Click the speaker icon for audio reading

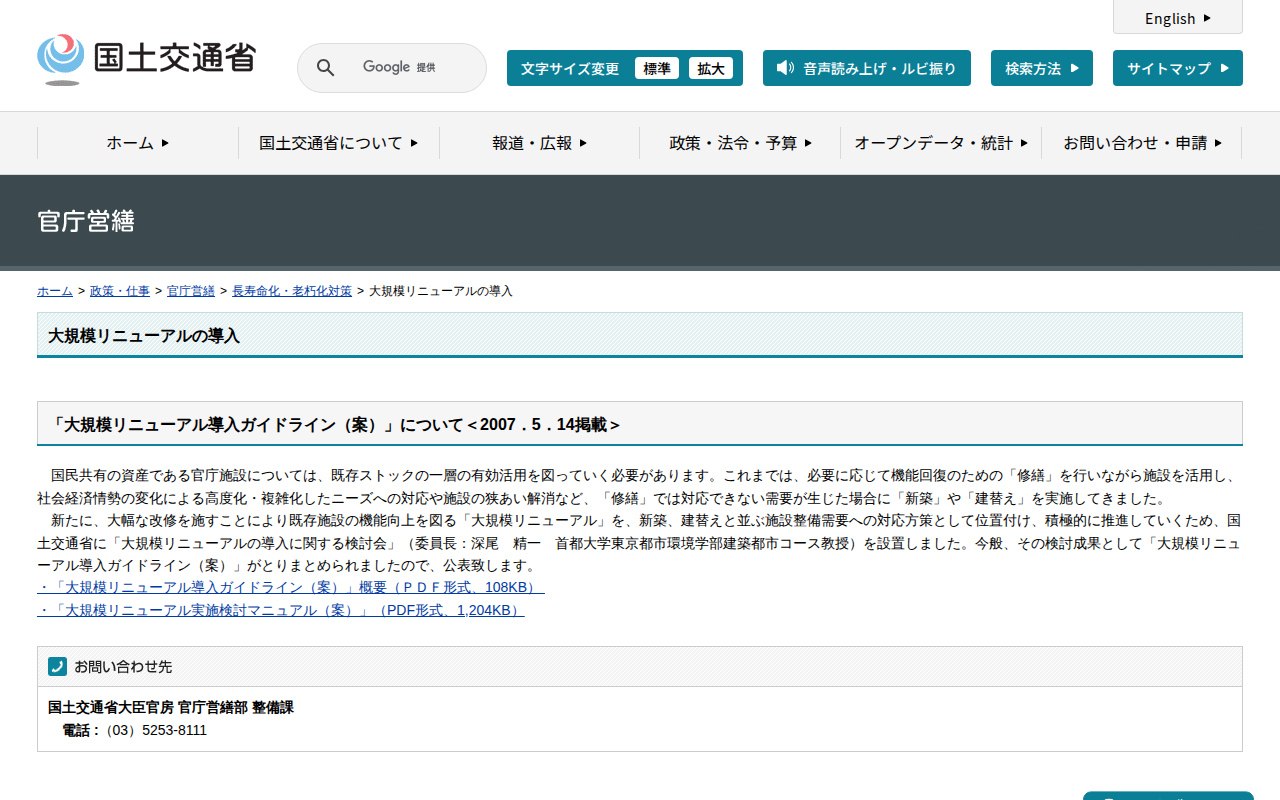pos(785,68)
